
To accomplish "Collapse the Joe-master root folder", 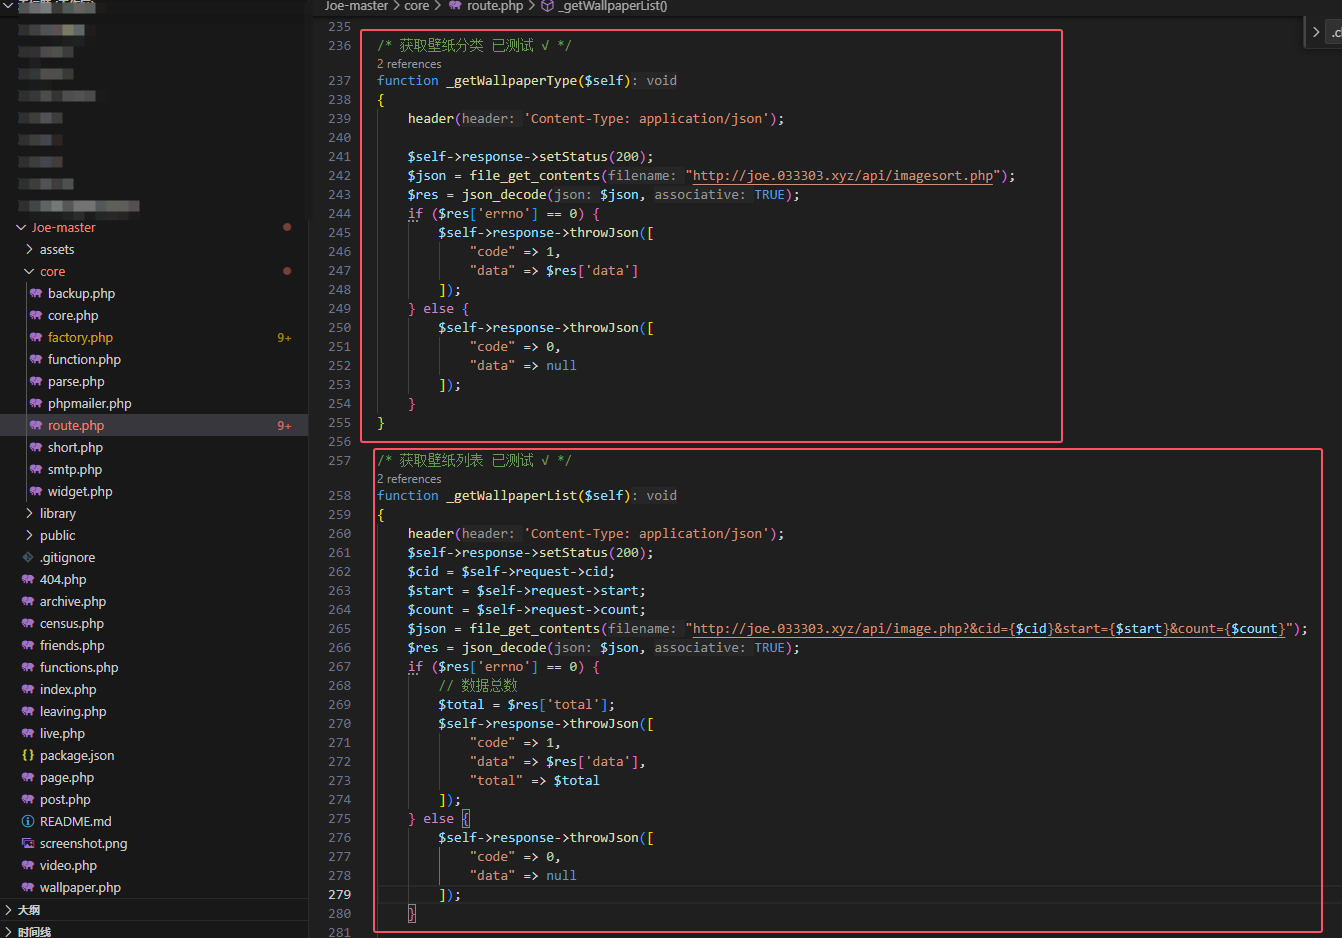I will [21, 228].
